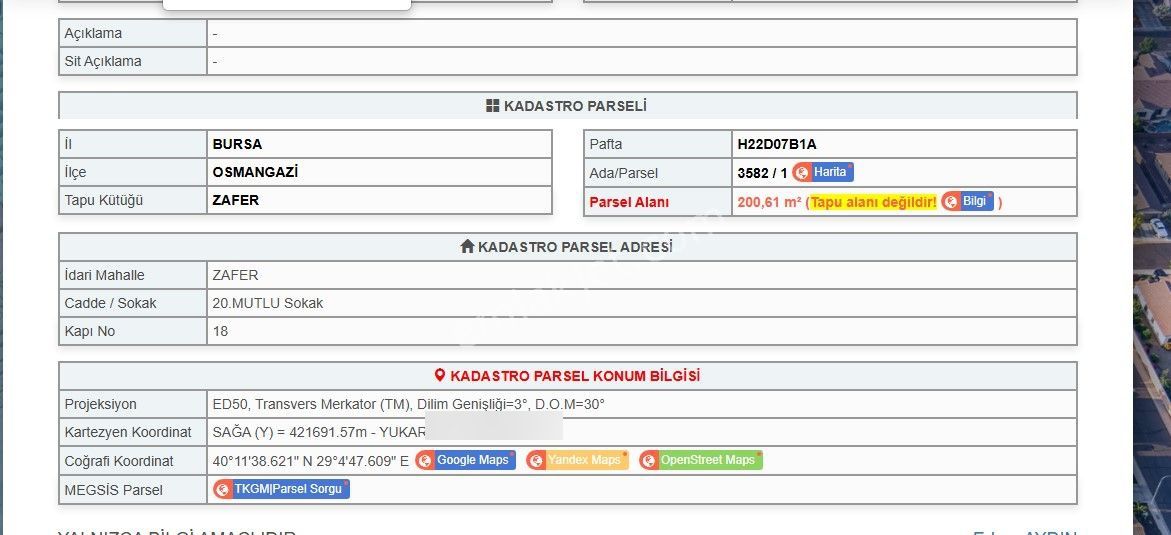The image size is (1171, 535).
Task: Select the SAĞA (Y) = 421691.57m coordinate
Action: 293,432
